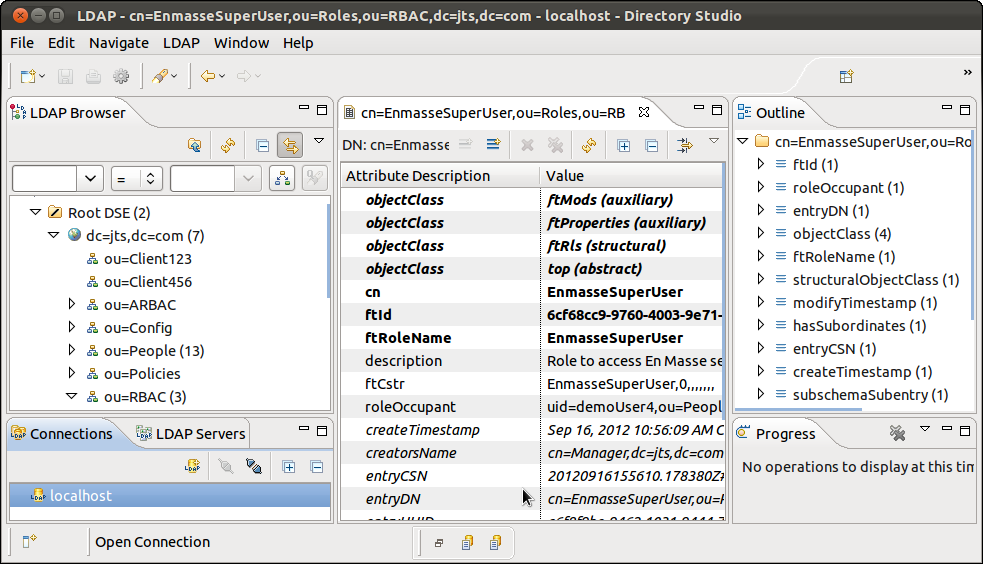Open the Navigate menu
This screenshot has height=564, width=983.
[118, 43]
